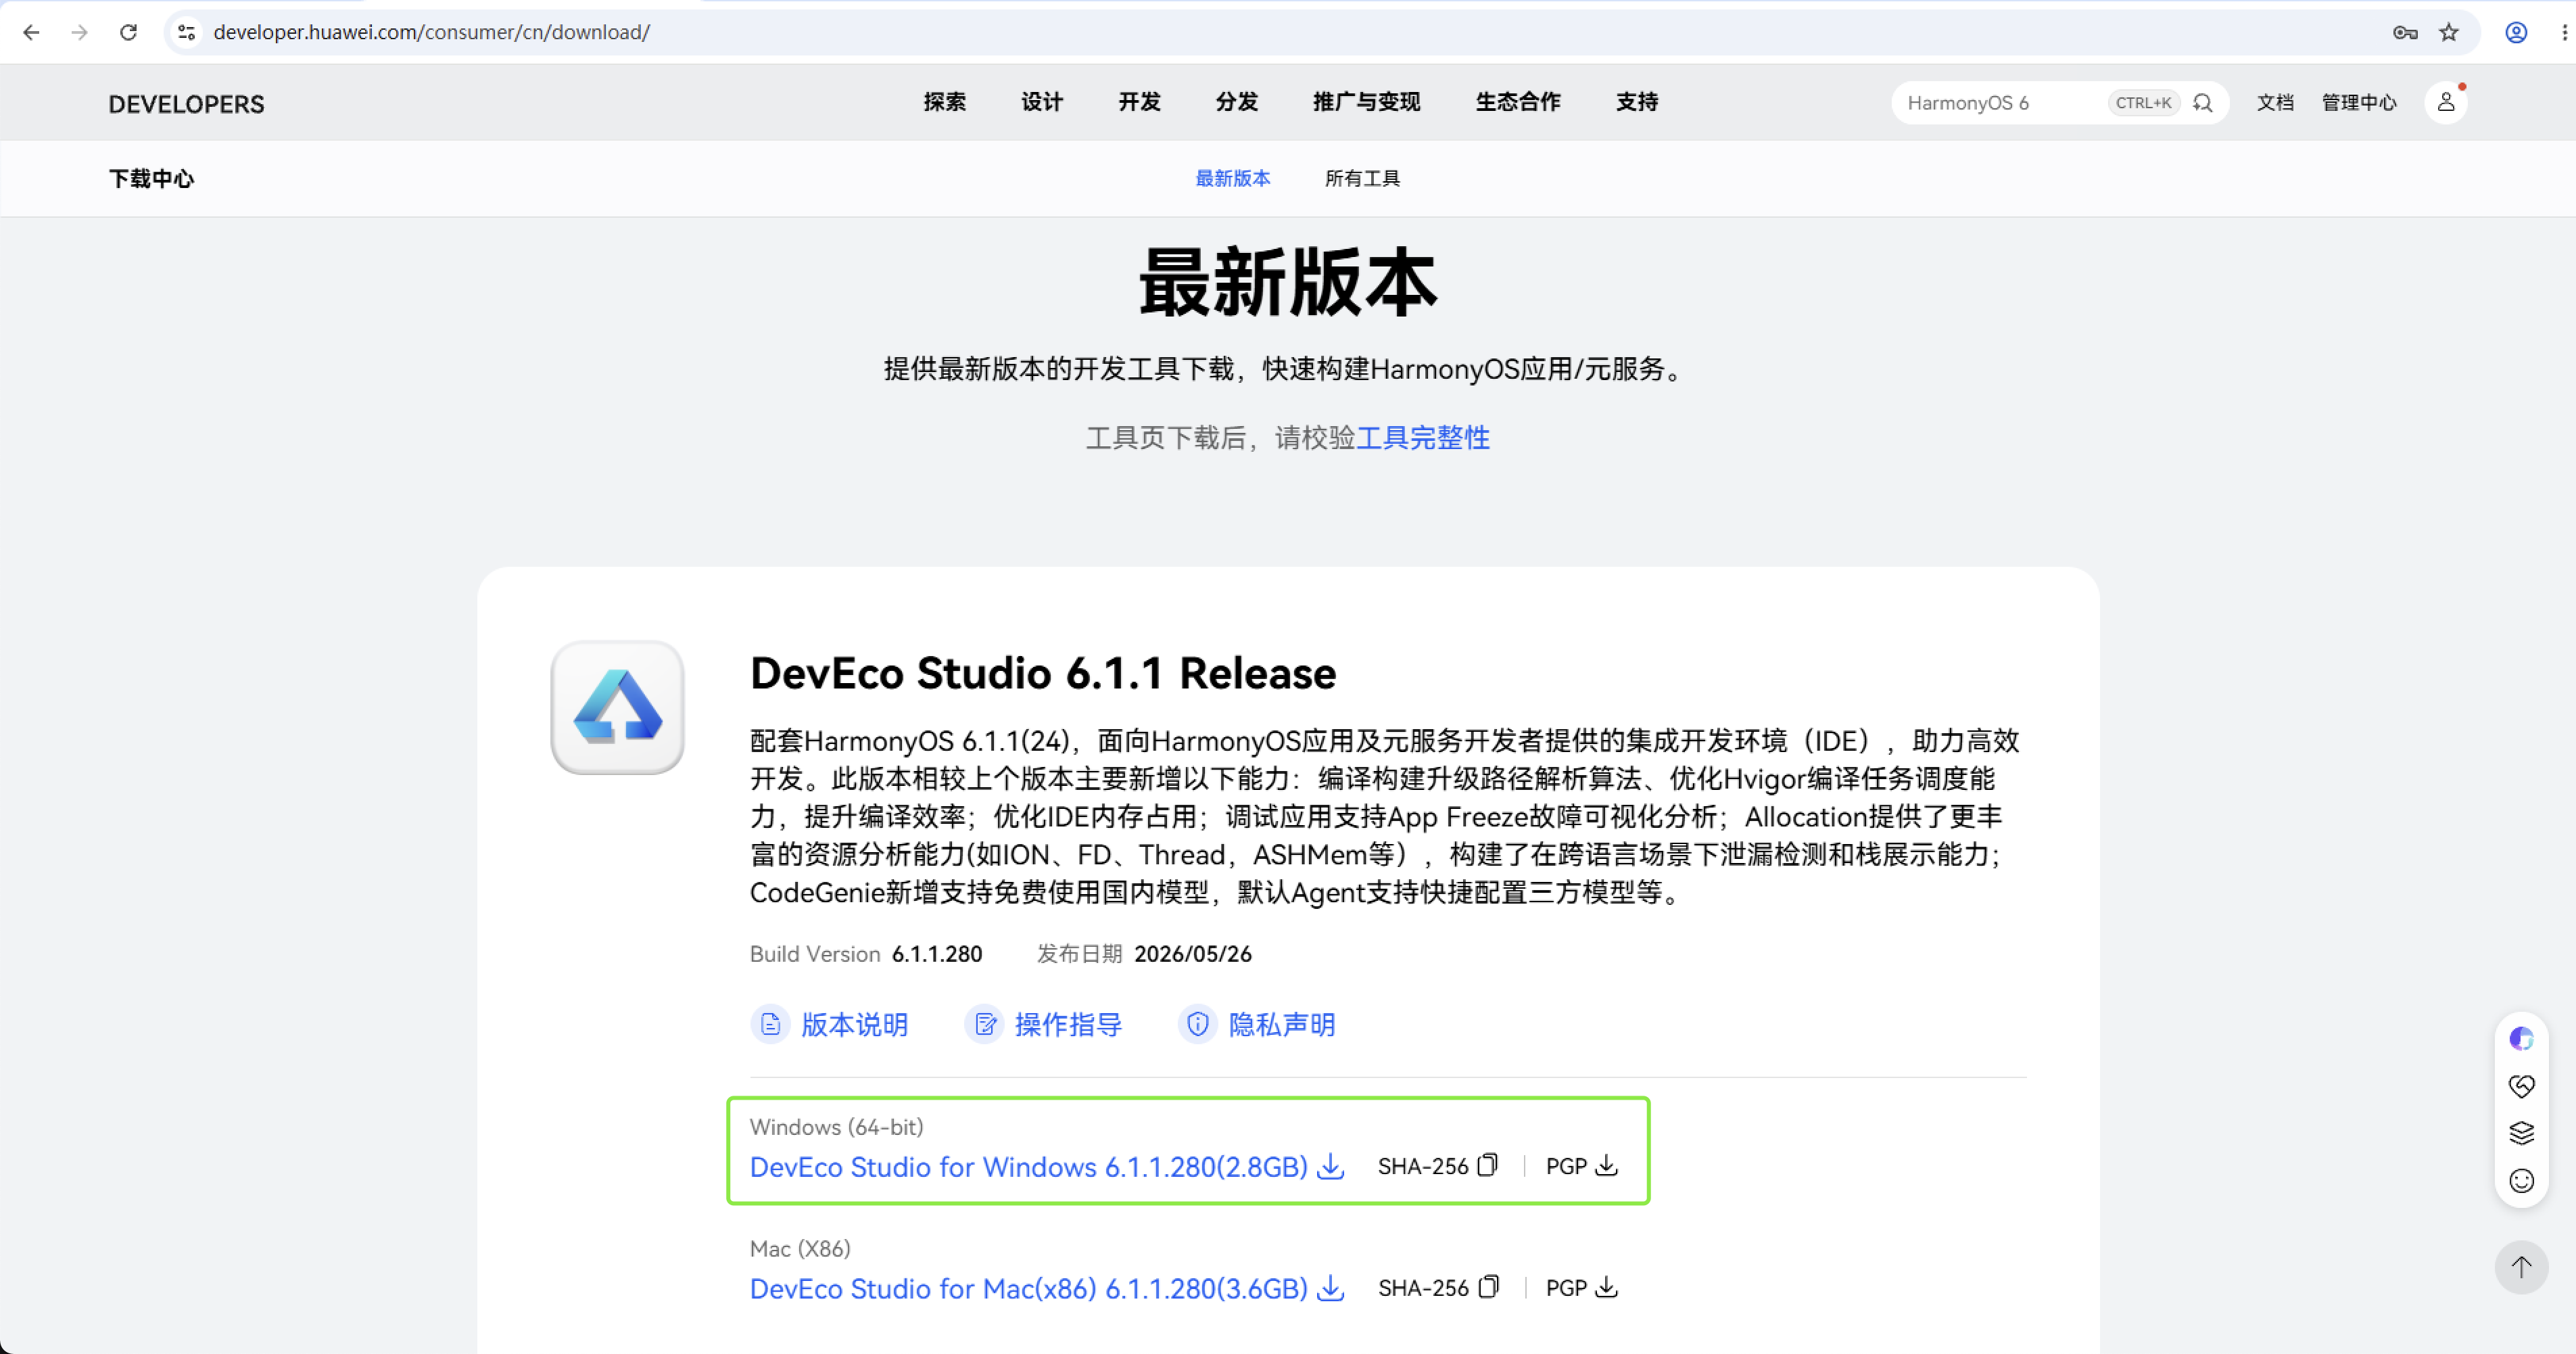Click the 下载中心 heading link

tap(151, 179)
